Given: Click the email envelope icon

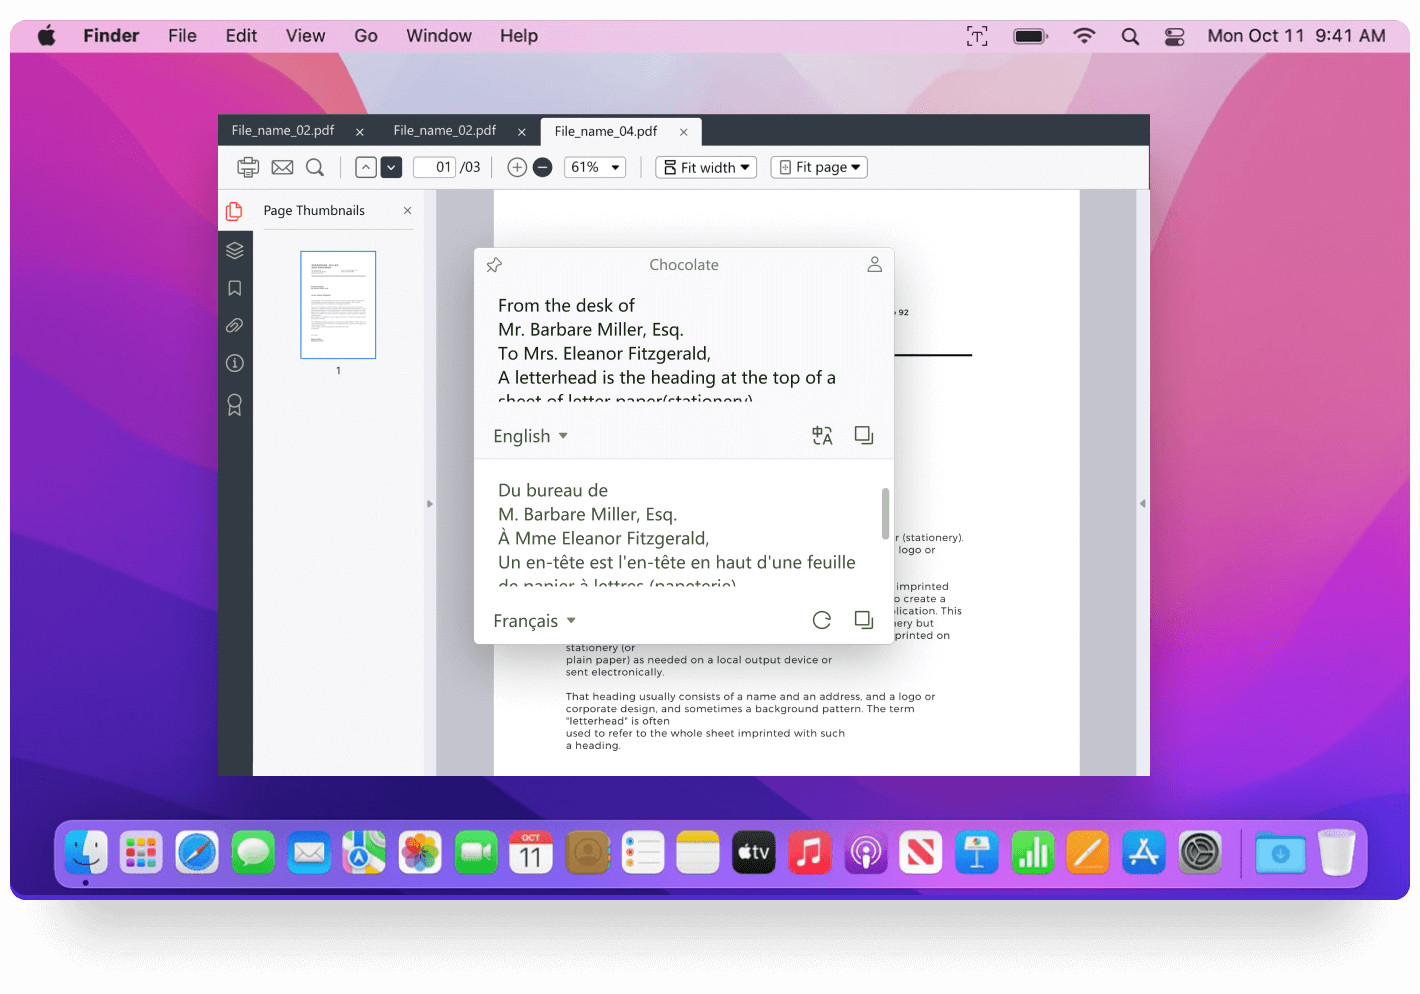Looking at the screenshot, I should [x=282, y=168].
